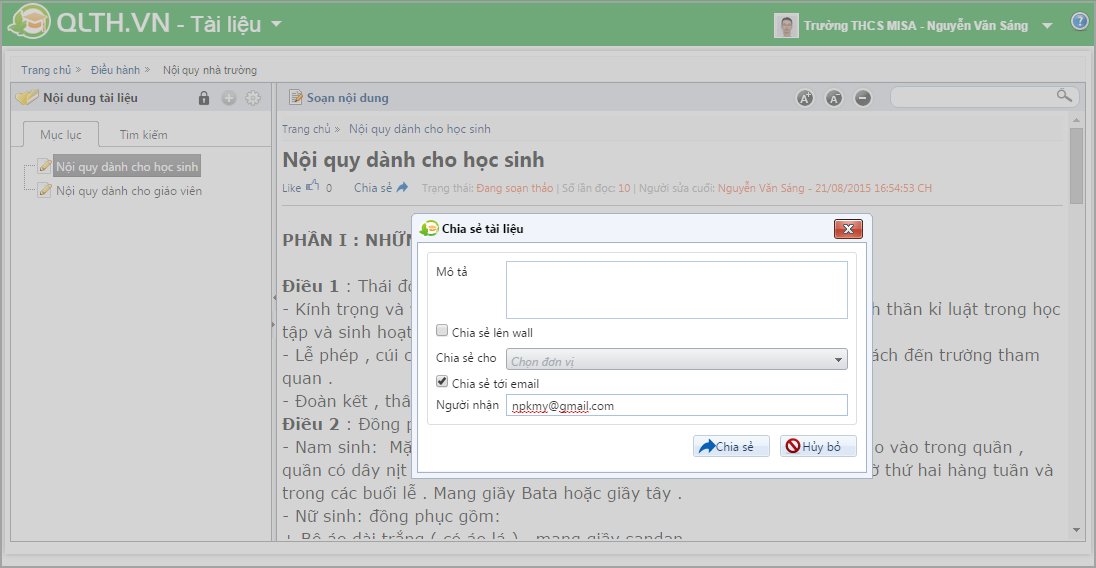Image resolution: width=1096 pixels, height=568 pixels.
Task: Select the Mục lục tab
Action: coord(61,134)
